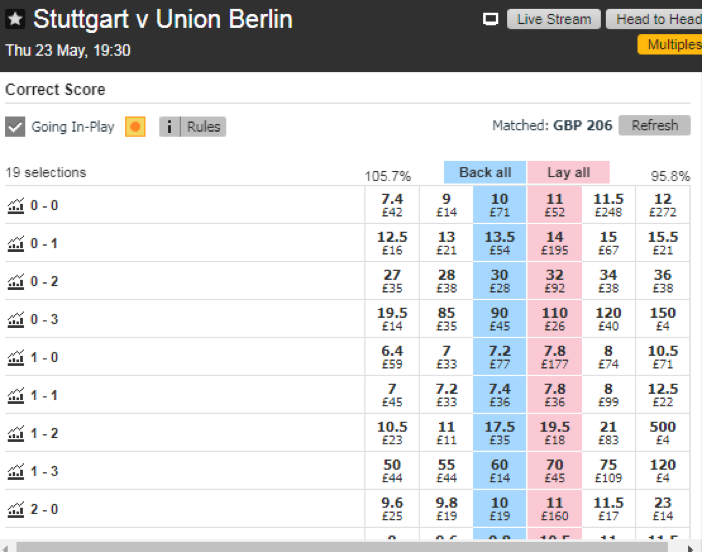702x552 pixels.
Task: Open the graph icon for 2 - 0
Action: tap(16, 509)
